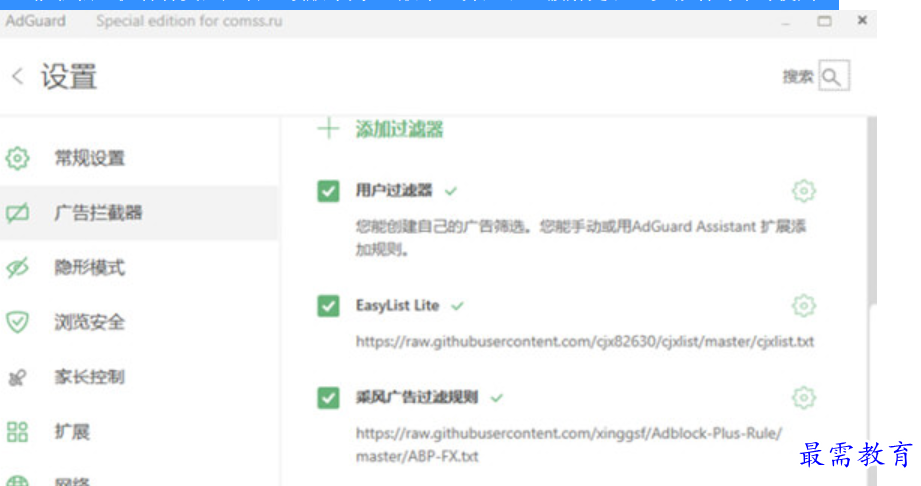Open settings gear for 乘风广告过滤规则
The image size is (921, 486).
click(804, 398)
